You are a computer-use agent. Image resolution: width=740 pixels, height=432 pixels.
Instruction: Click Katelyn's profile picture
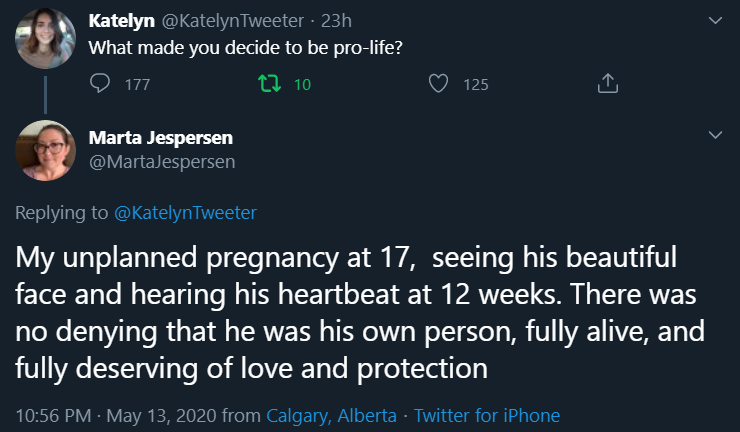coord(46,39)
